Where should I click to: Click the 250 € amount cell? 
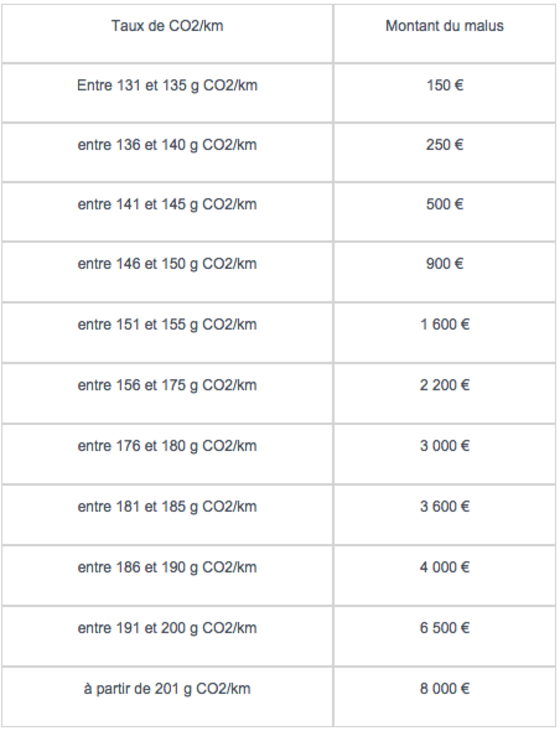coord(444,152)
